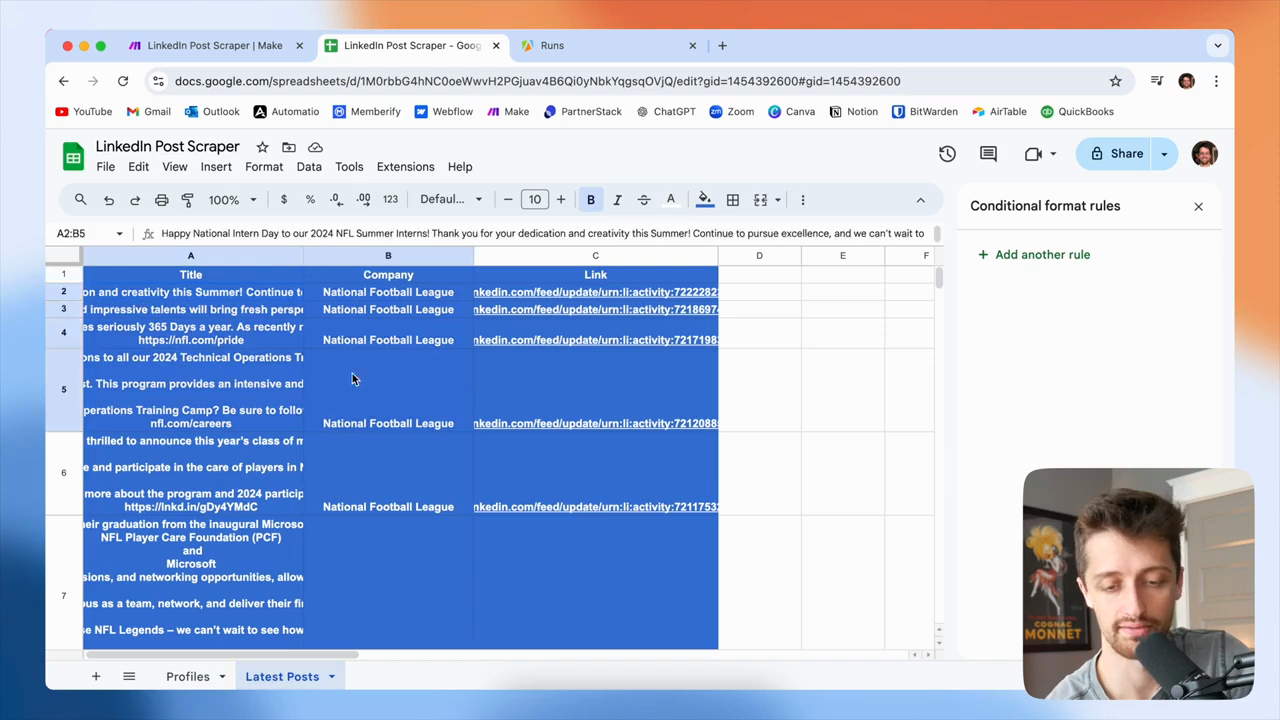Click the search menus magnifier icon
The image size is (1280, 720).
coord(81,200)
